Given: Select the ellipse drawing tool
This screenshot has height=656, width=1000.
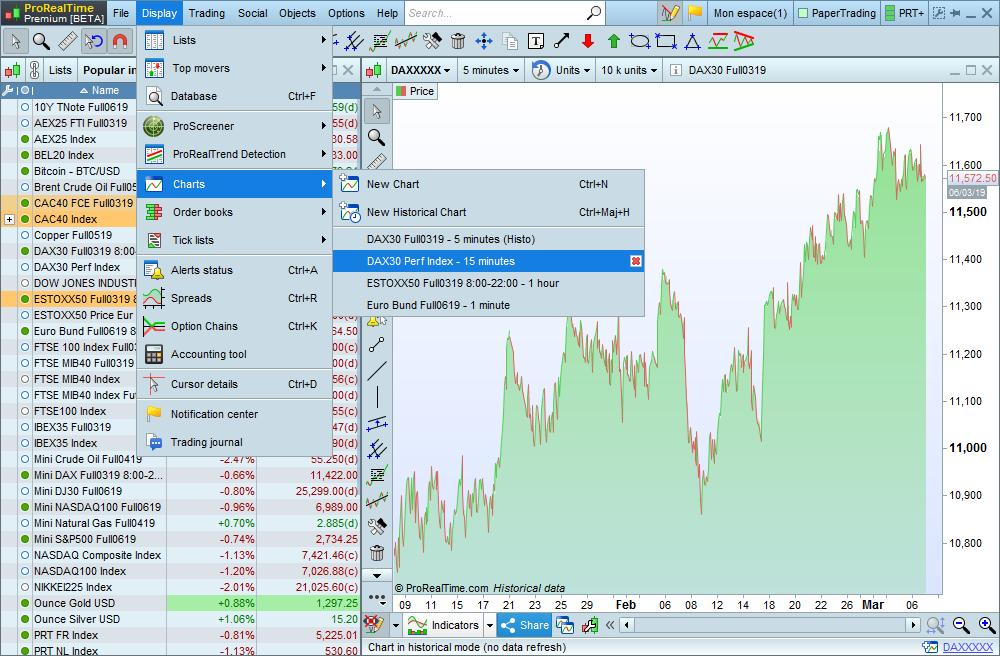Looking at the screenshot, I should point(640,41).
